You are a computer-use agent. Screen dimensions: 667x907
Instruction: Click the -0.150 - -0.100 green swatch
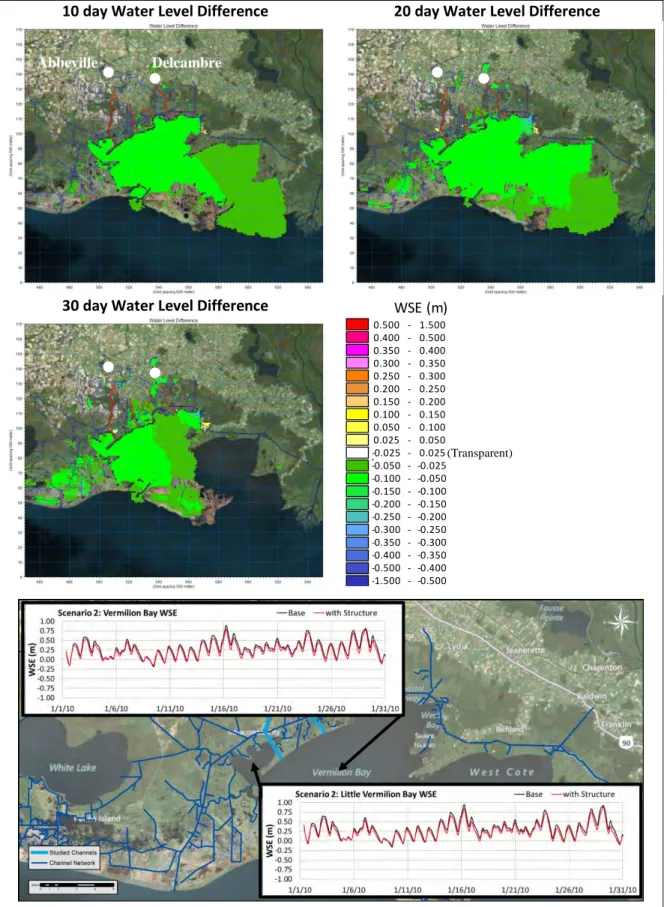[x=358, y=491]
